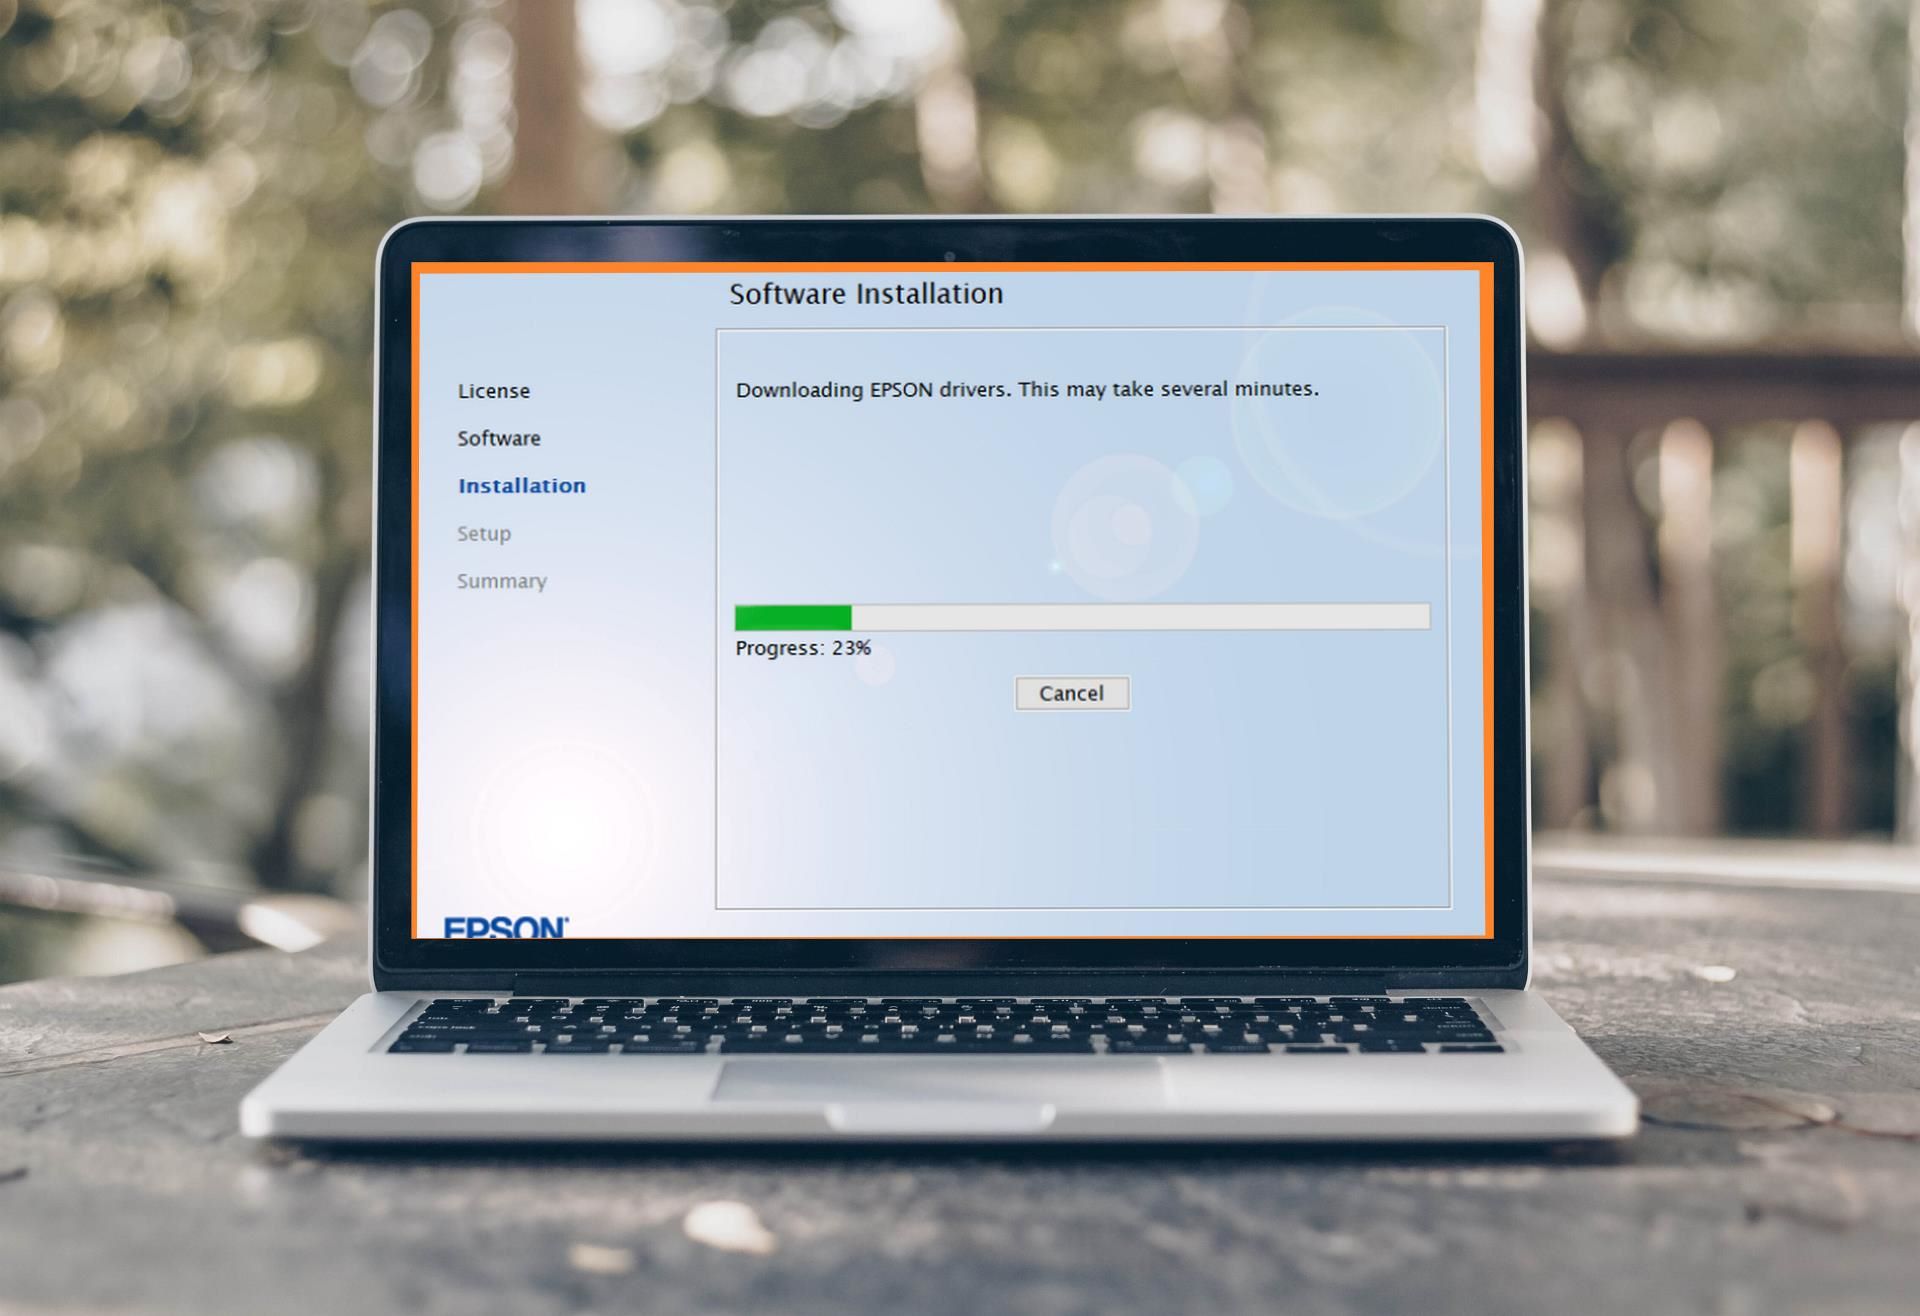
Task: Click the License step in sidebar
Action: pos(495,388)
